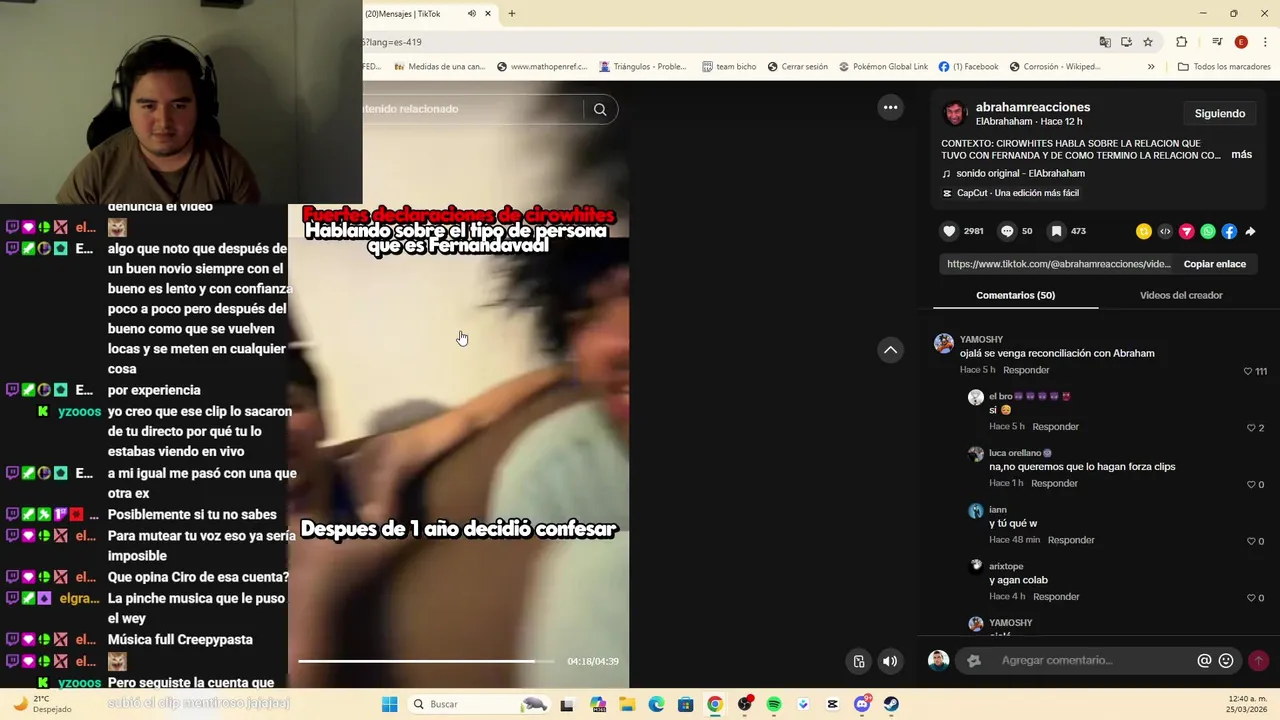Open the Corrosión - Wikipedia bookmark
The width and height of the screenshot is (1280, 720).
[1055, 67]
